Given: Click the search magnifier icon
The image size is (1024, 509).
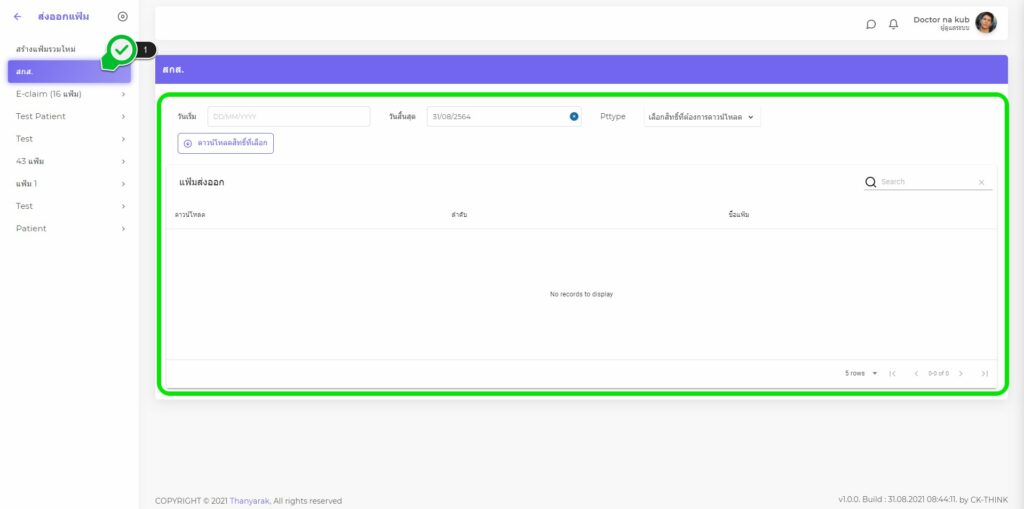Looking at the screenshot, I should coord(871,182).
